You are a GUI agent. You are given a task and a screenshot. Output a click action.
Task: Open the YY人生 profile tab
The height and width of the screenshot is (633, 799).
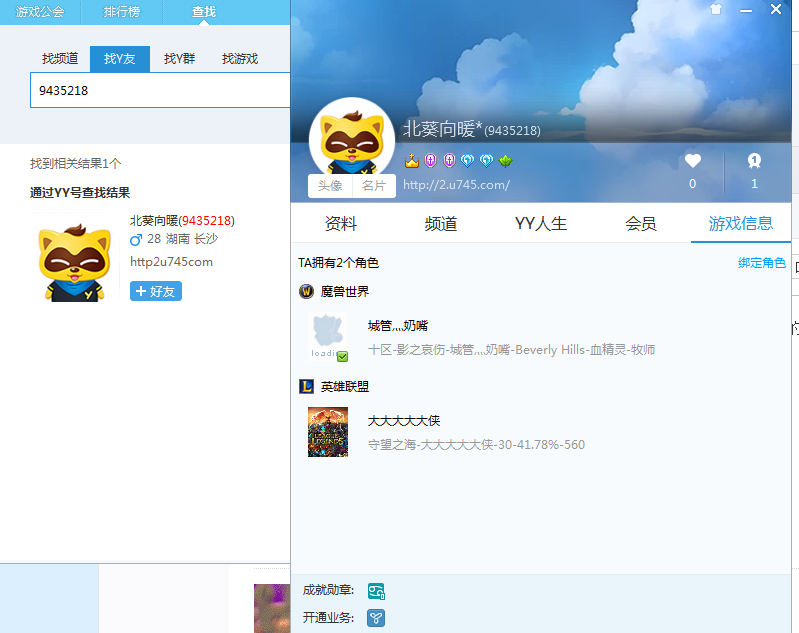(541, 223)
